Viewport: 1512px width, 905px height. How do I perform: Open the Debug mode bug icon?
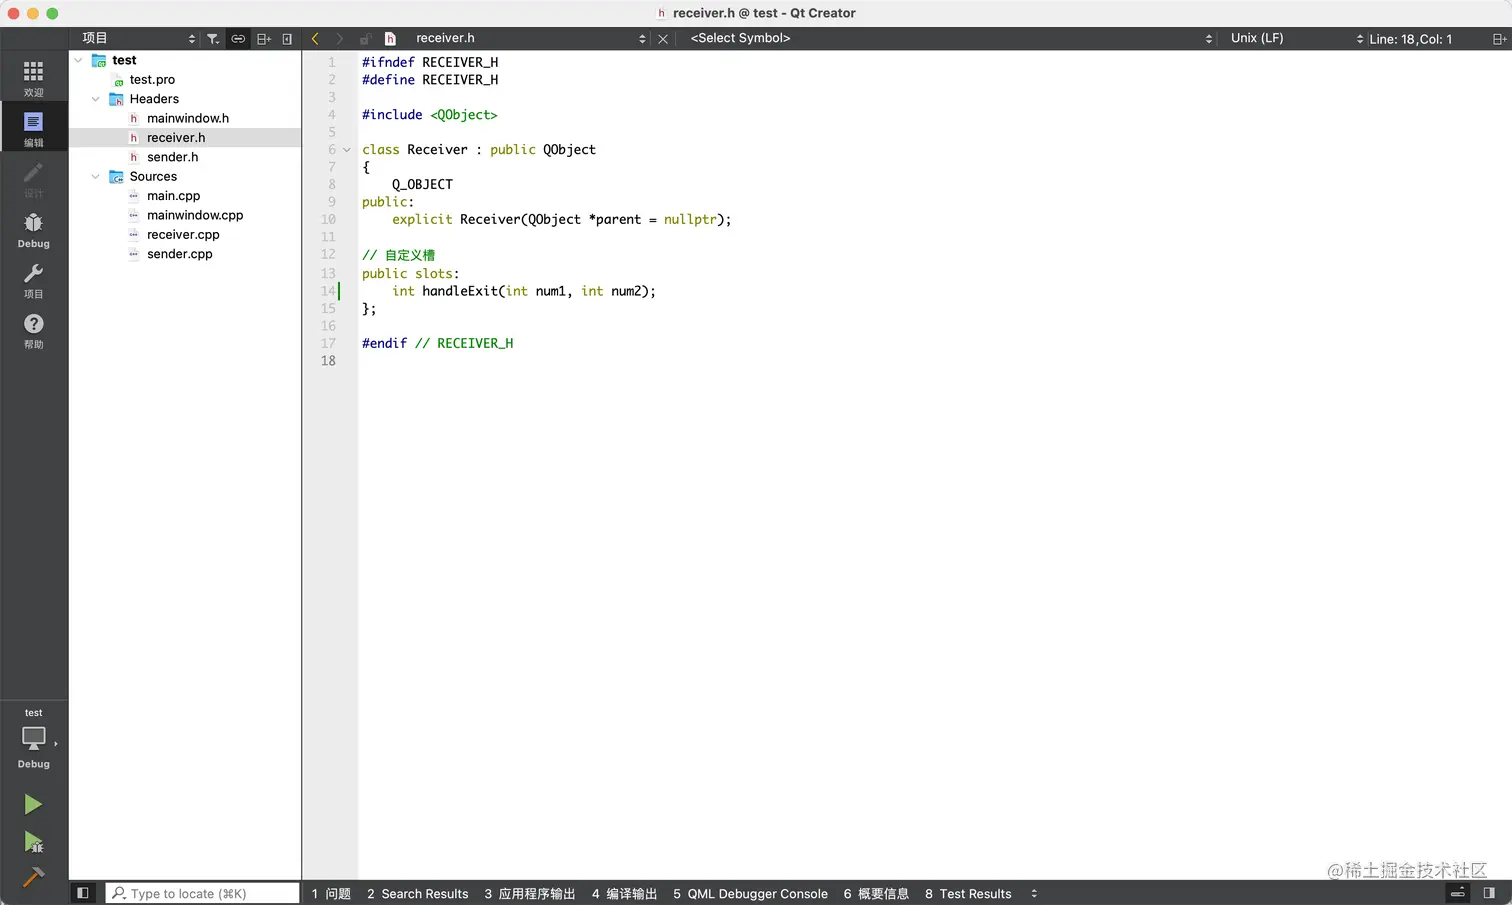[x=33, y=229]
